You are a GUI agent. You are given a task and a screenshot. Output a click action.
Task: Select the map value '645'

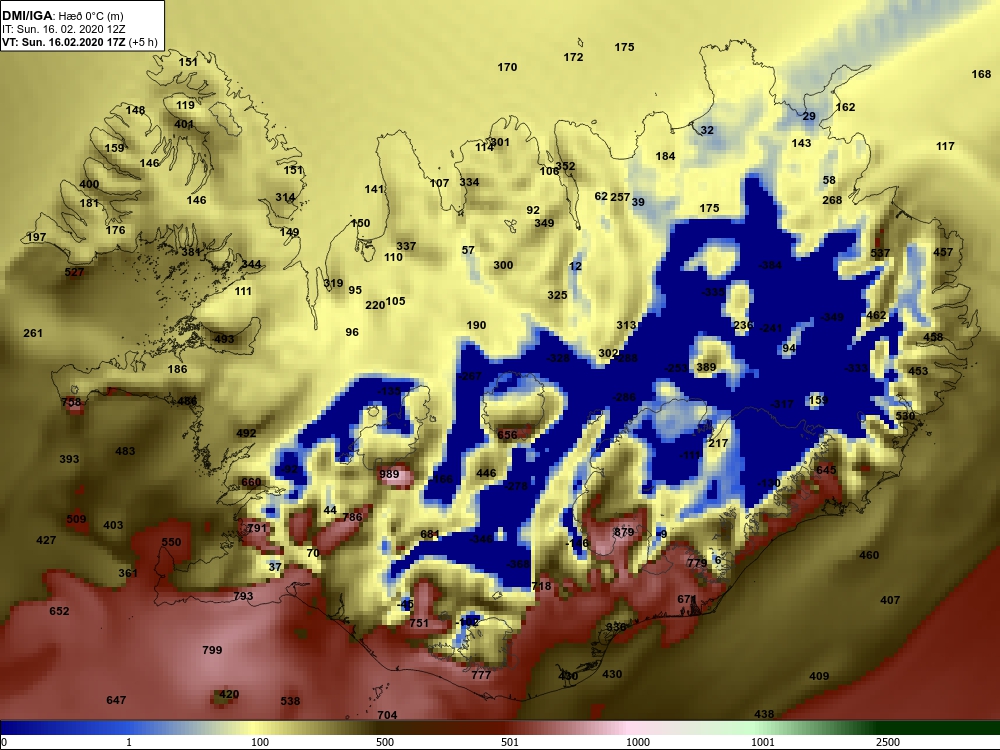[826, 469]
